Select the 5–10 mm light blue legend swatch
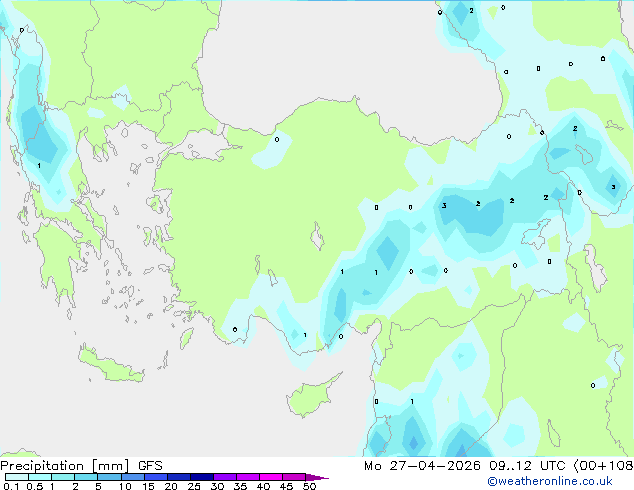This screenshot has width=634, height=490. (x=109, y=477)
